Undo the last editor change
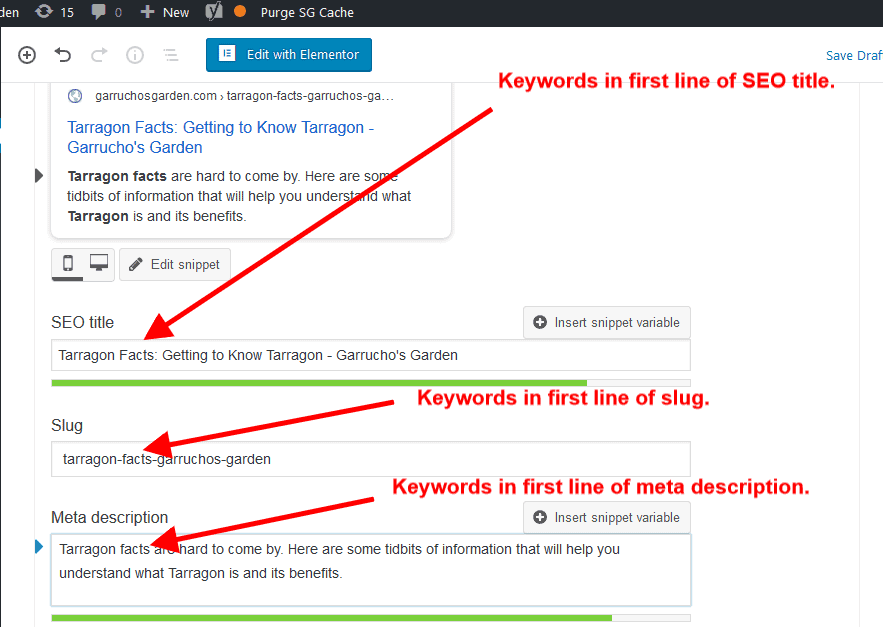Viewport: 883px width, 627px height. [63, 55]
